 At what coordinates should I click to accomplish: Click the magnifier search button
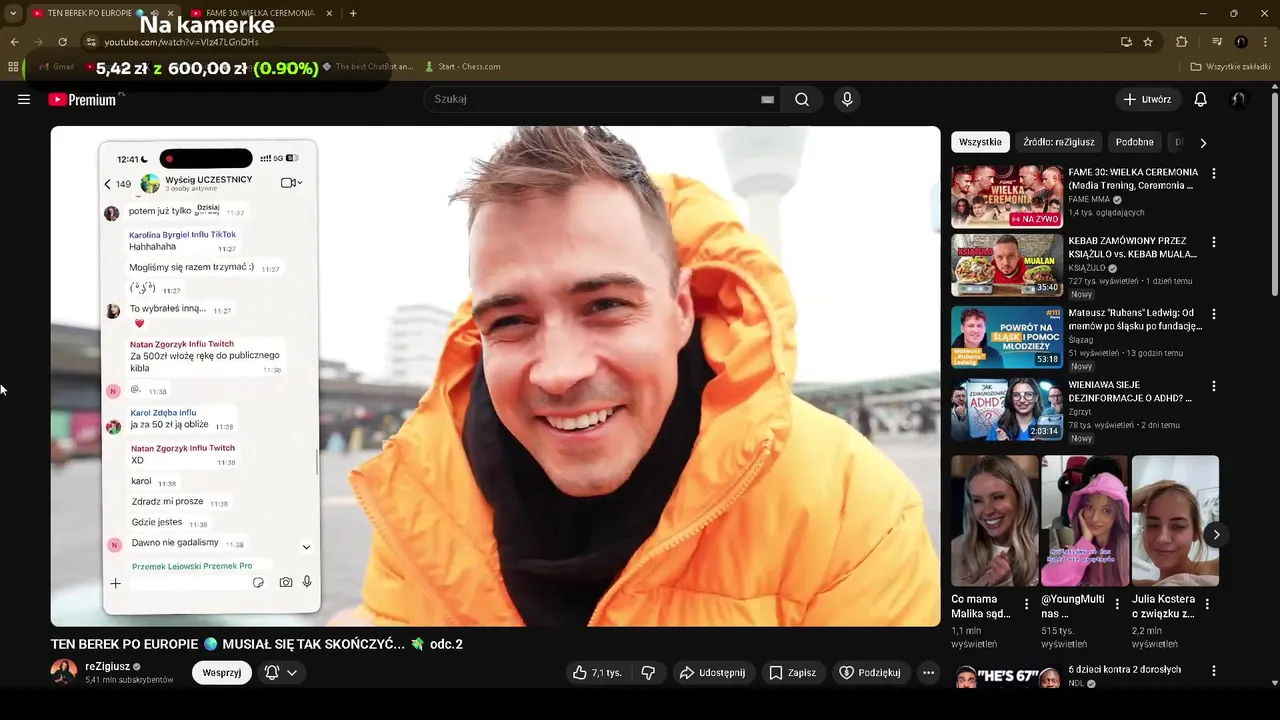coord(802,99)
